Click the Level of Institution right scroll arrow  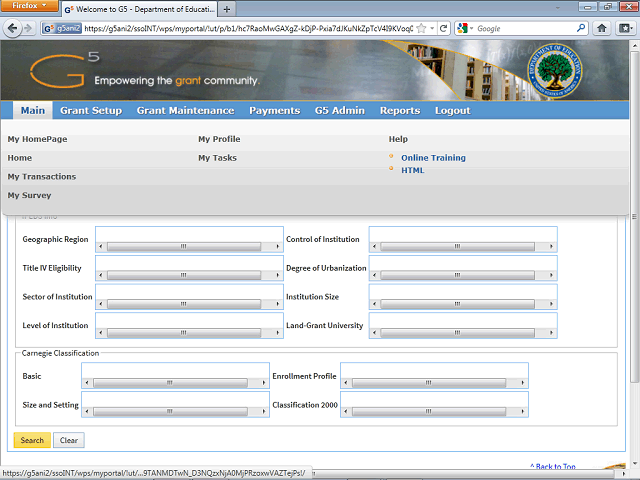click(x=278, y=333)
